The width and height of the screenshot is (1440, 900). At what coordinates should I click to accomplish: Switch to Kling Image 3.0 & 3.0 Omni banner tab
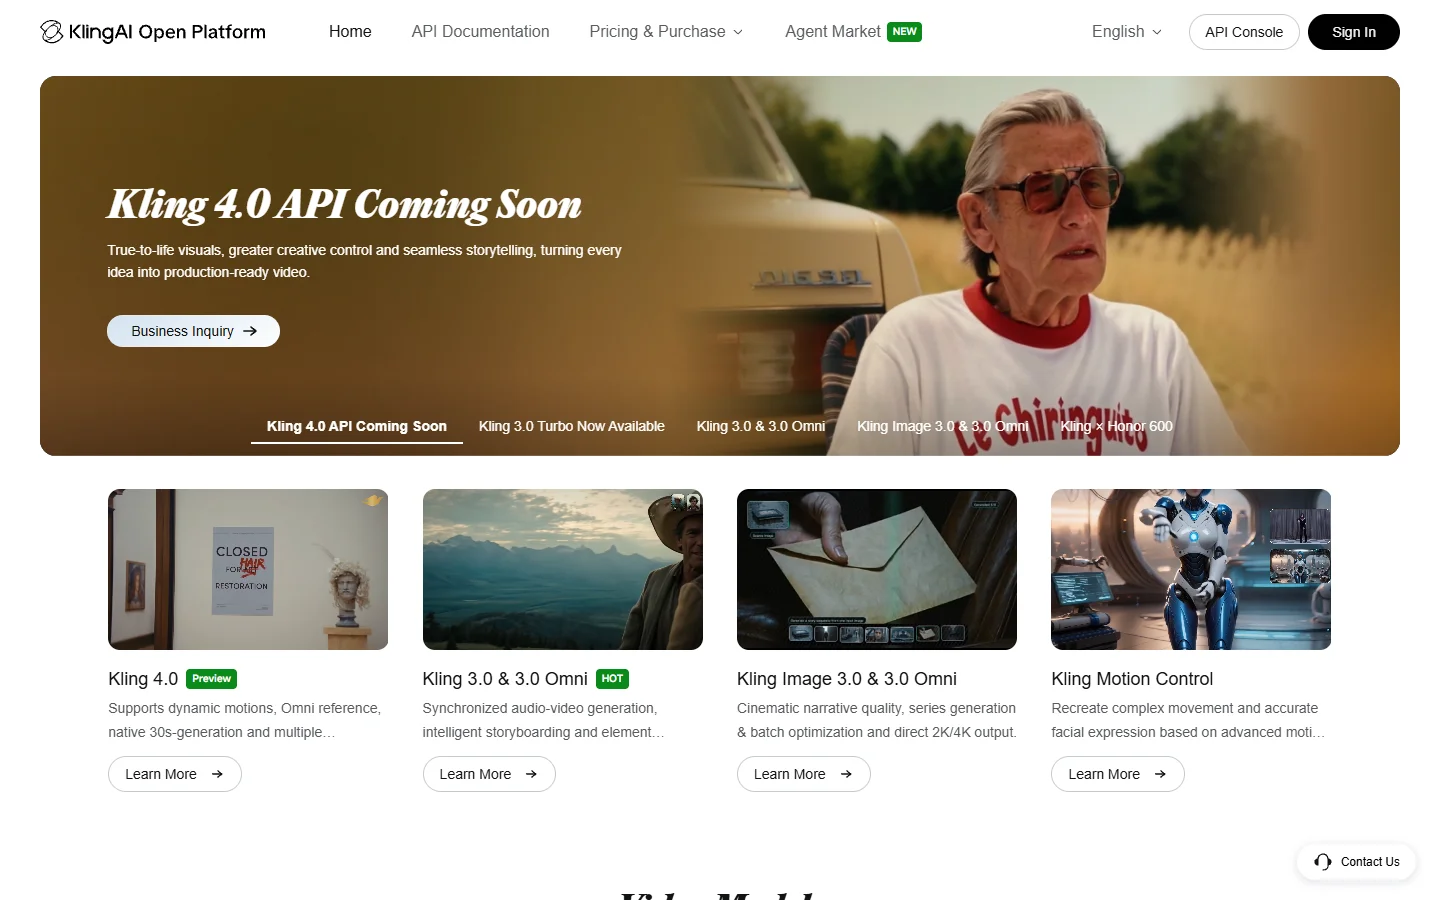[943, 426]
